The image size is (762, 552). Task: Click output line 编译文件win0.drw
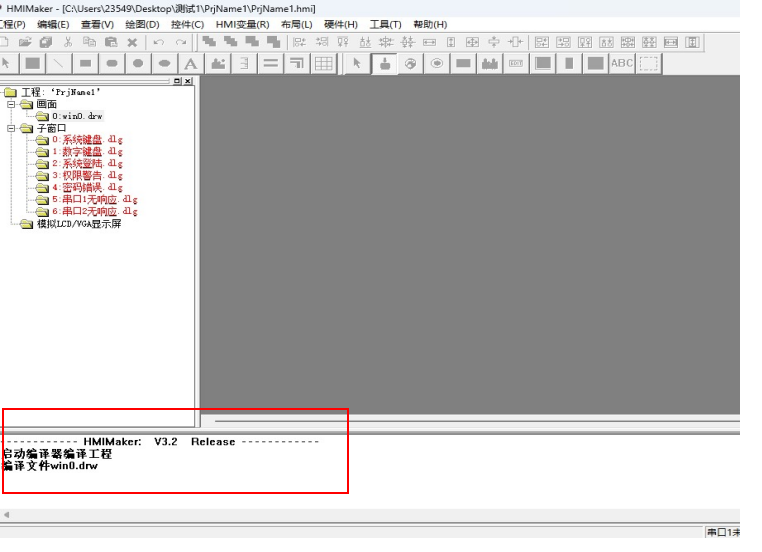pyautogui.click(x=50, y=466)
